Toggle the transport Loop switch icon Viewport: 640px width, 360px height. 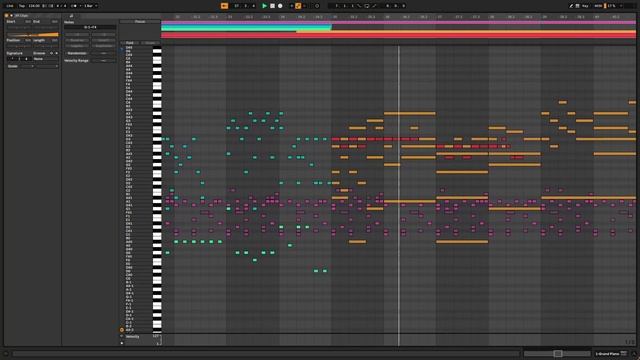coord(367,6)
